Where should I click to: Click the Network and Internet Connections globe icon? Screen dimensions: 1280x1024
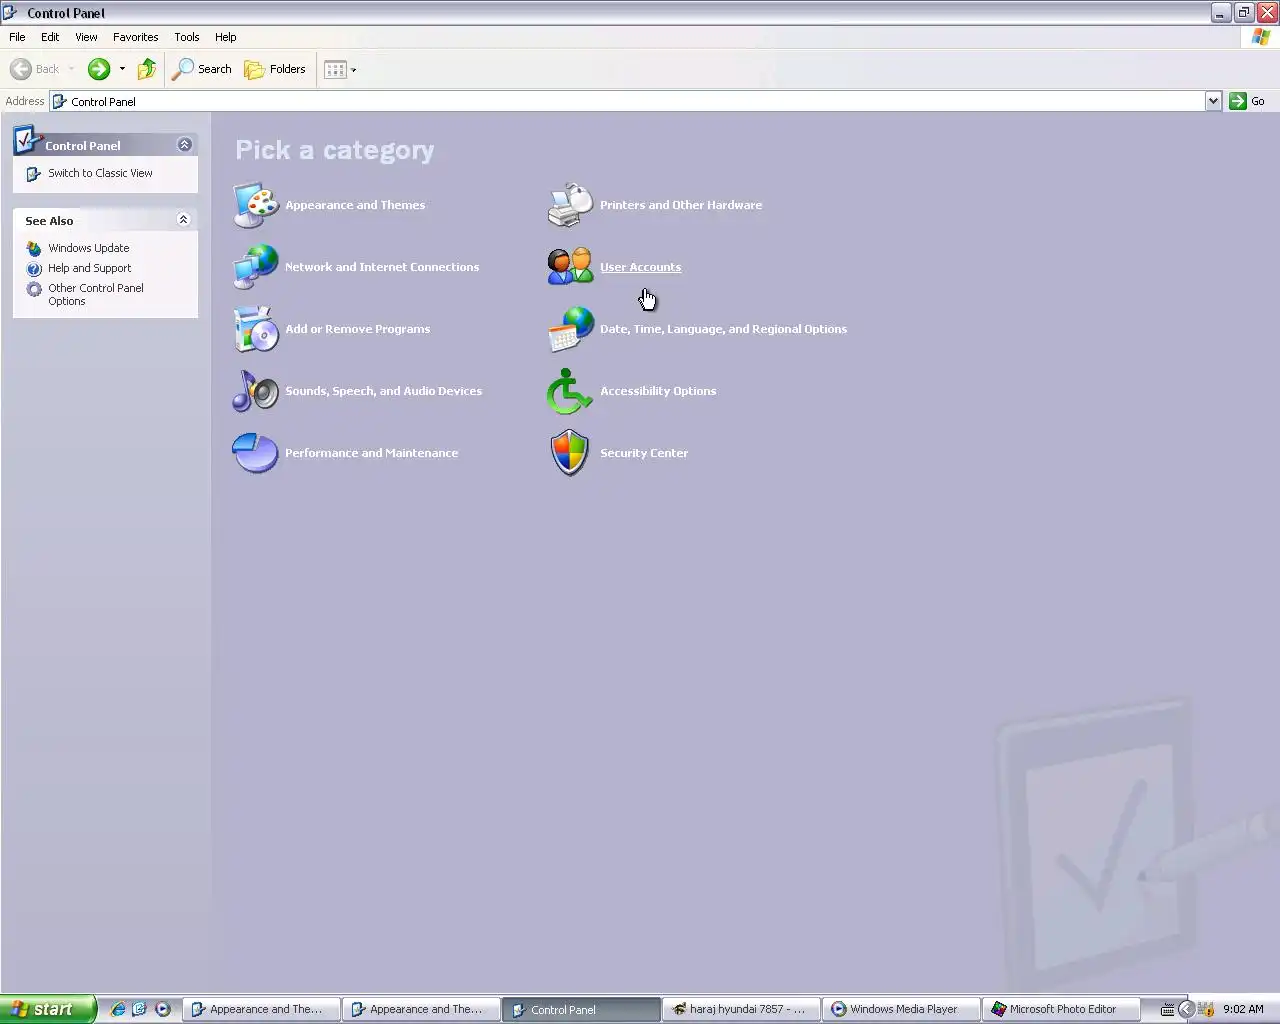coord(256,267)
